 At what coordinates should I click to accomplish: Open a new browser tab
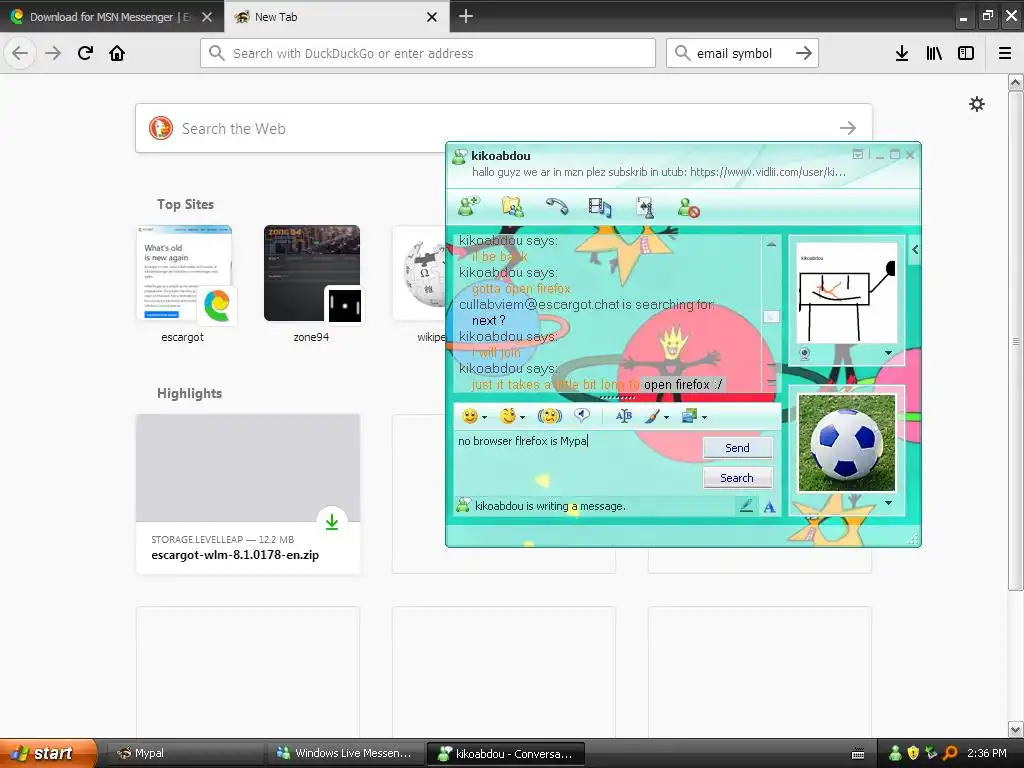[x=466, y=16]
